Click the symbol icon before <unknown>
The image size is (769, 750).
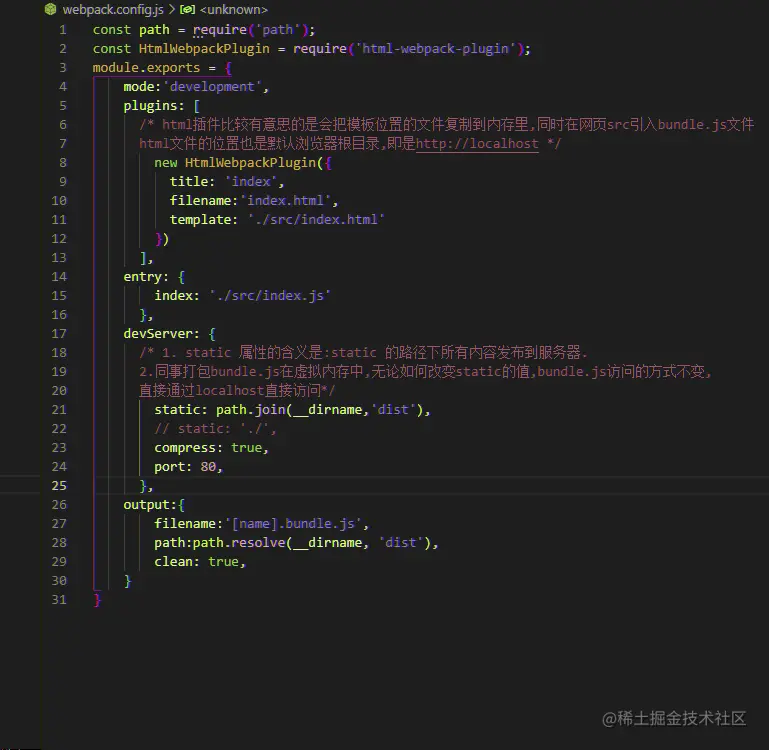(187, 9)
